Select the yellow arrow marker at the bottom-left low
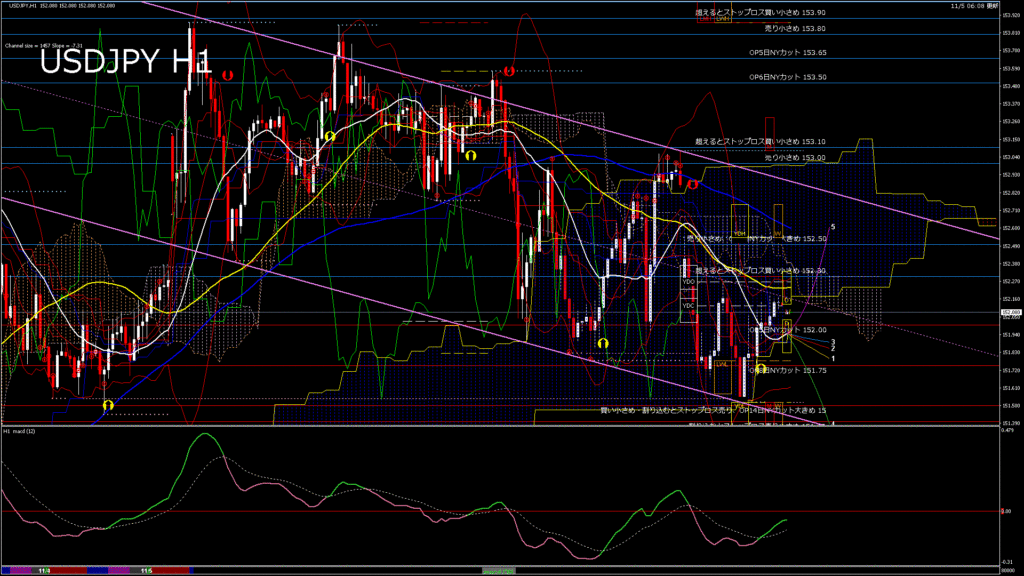Screen dimensions: 1024x576 (x=107, y=404)
